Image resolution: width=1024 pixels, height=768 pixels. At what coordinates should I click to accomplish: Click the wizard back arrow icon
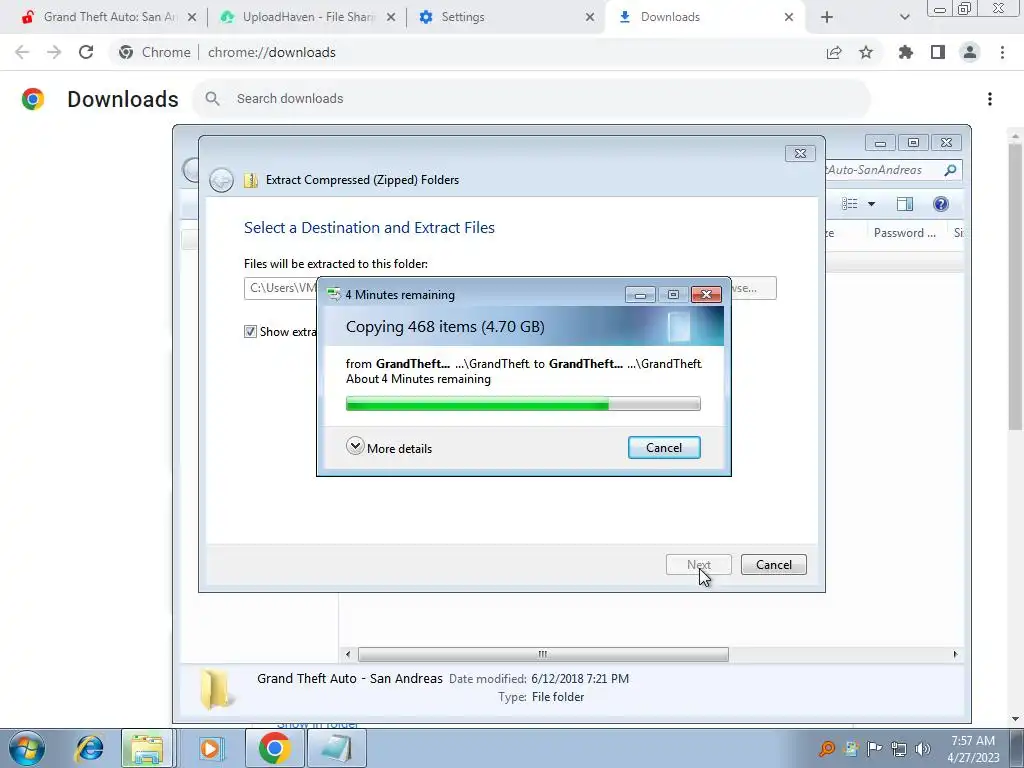(x=221, y=180)
